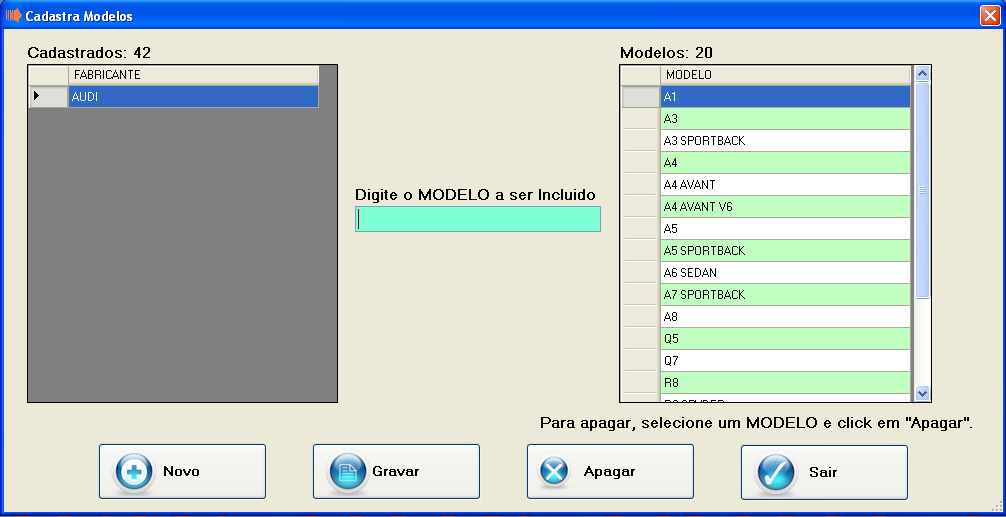Image resolution: width=1006 pixels, height=517 pixels.
Task: Select model A1 in the list
Action: 785,97
